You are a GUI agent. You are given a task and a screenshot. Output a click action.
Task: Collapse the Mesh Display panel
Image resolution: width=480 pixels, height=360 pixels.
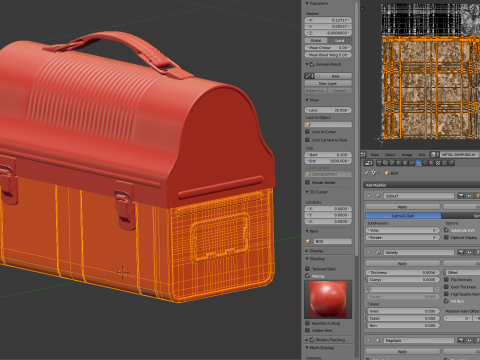coord(307,347)
